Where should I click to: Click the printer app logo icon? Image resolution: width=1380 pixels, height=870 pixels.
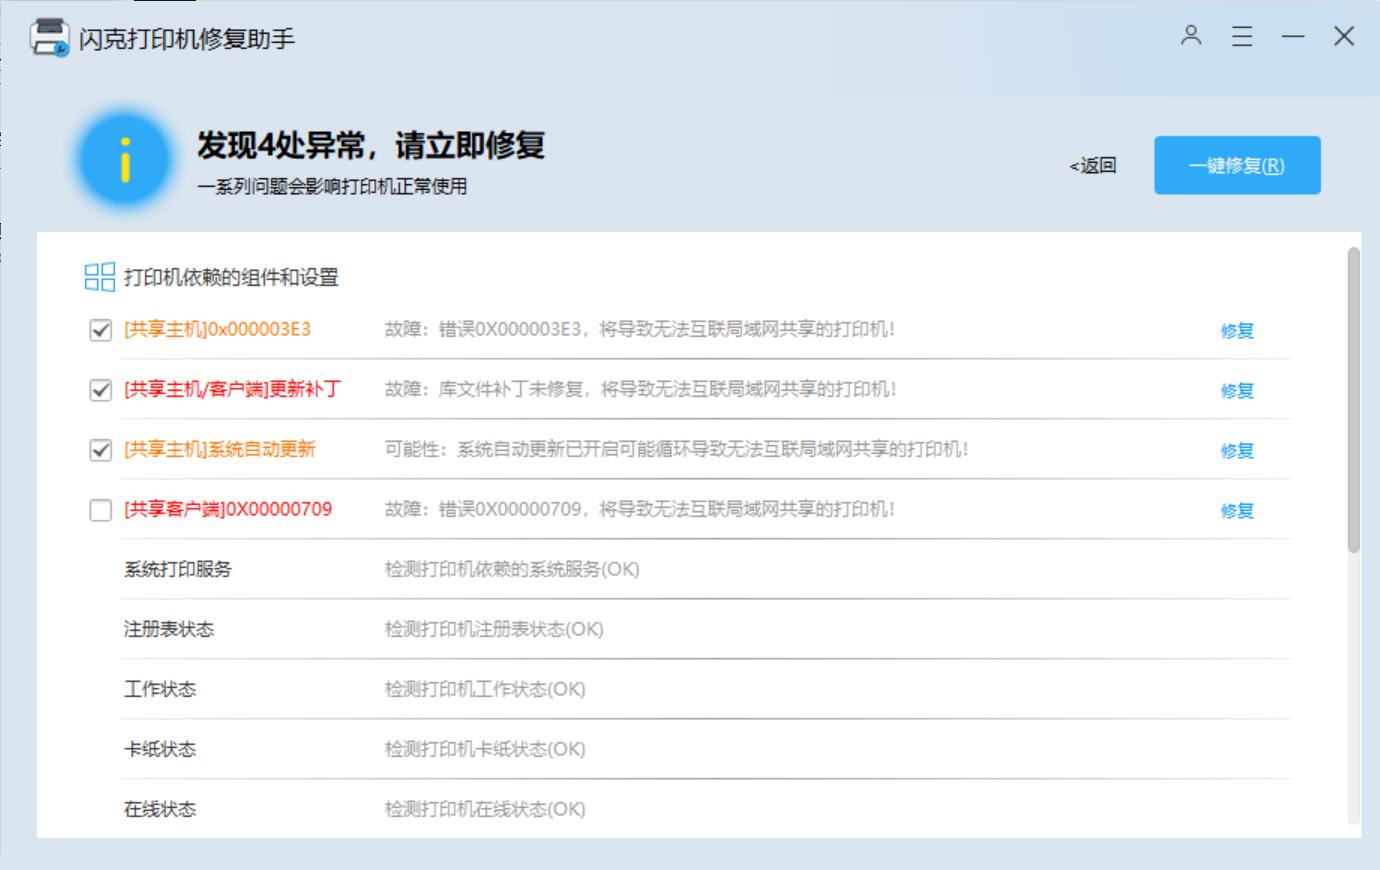tap(49, 38)
